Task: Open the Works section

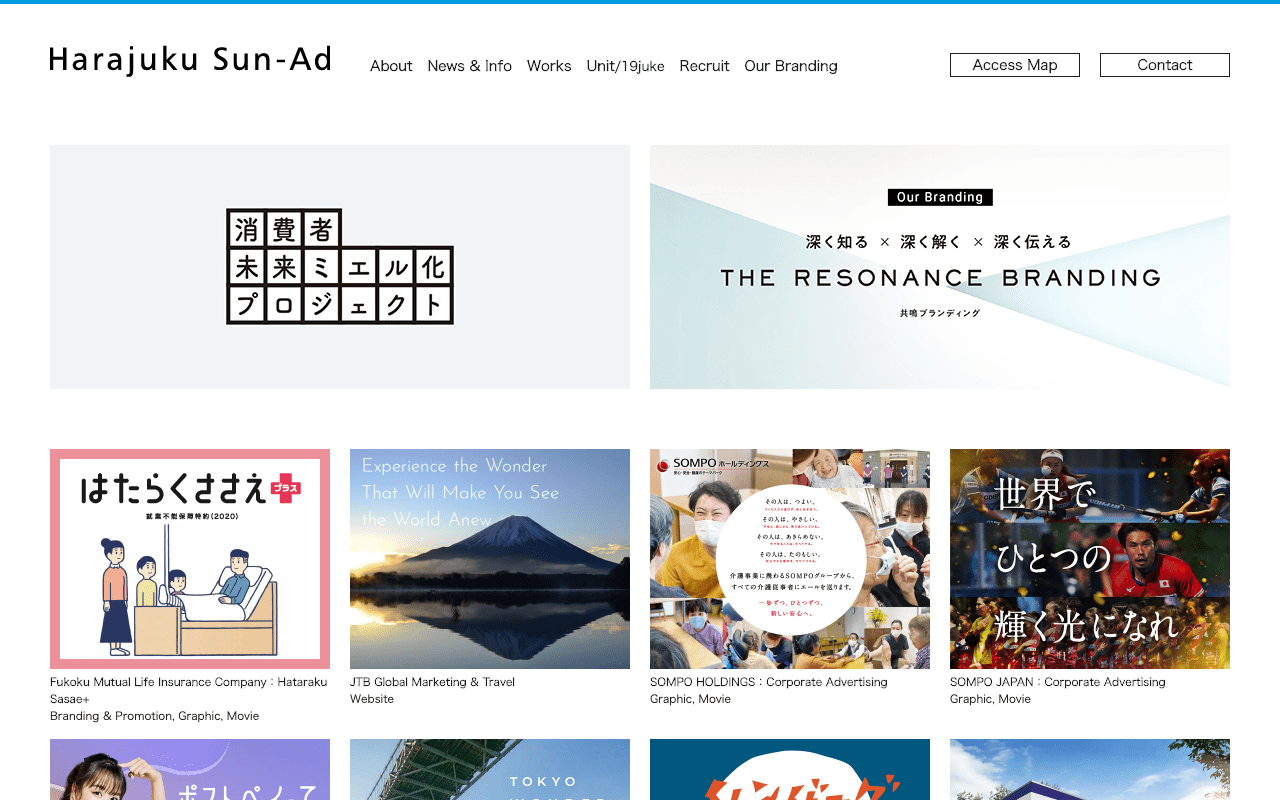Action: pos(549,66)
